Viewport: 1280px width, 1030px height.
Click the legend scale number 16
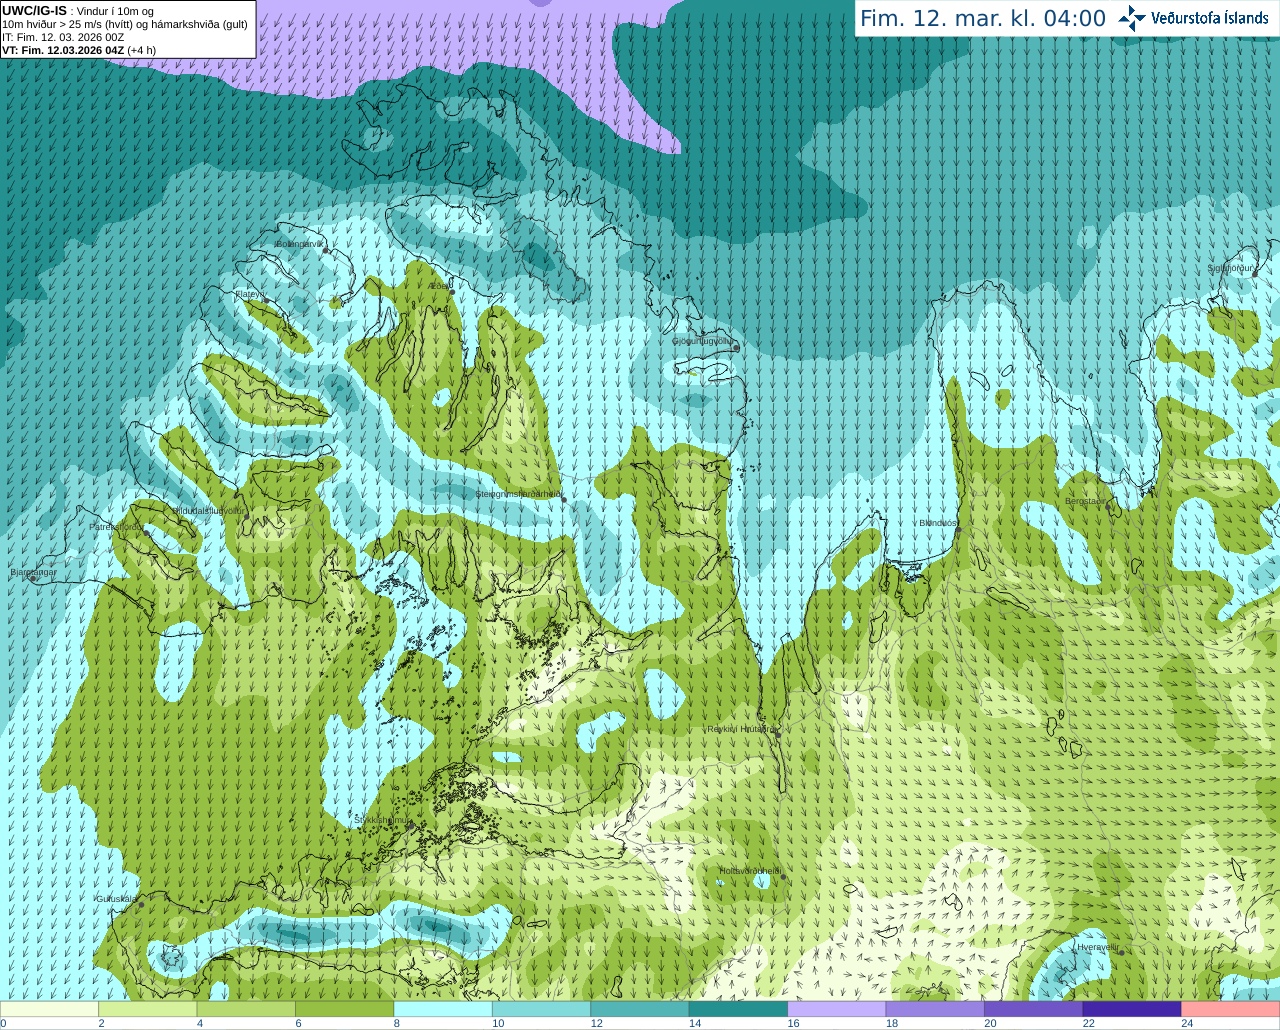pyautogui.click(x=793, y=1023)
